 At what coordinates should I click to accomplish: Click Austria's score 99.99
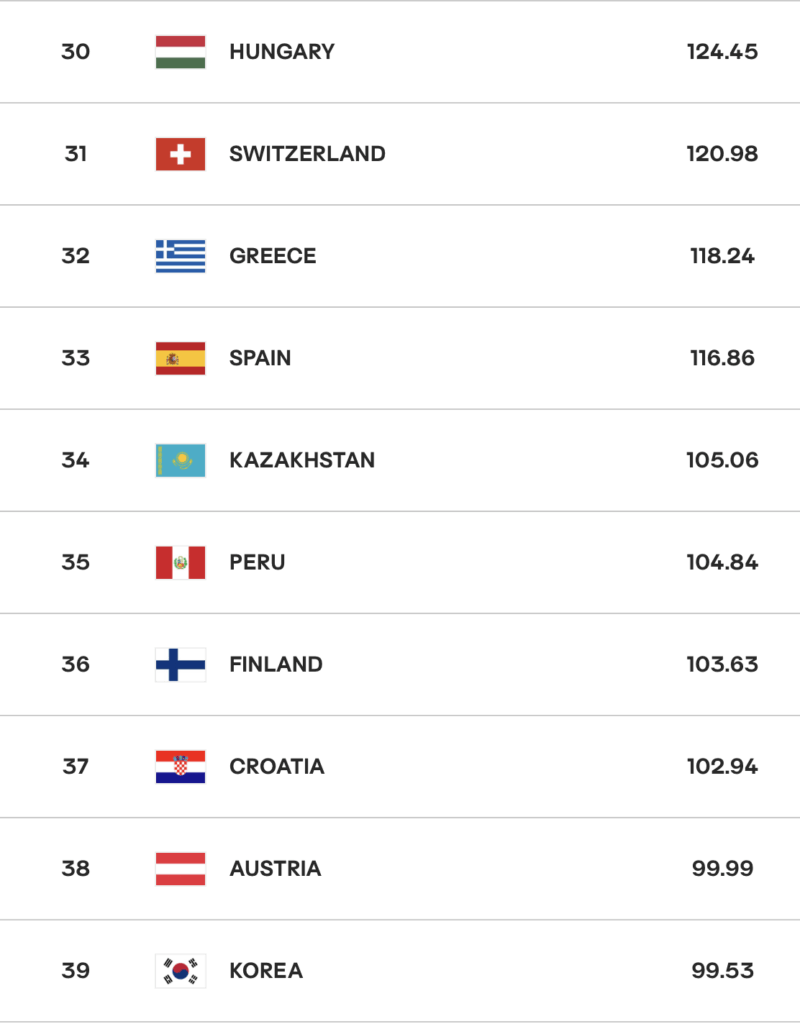[722, 869]
